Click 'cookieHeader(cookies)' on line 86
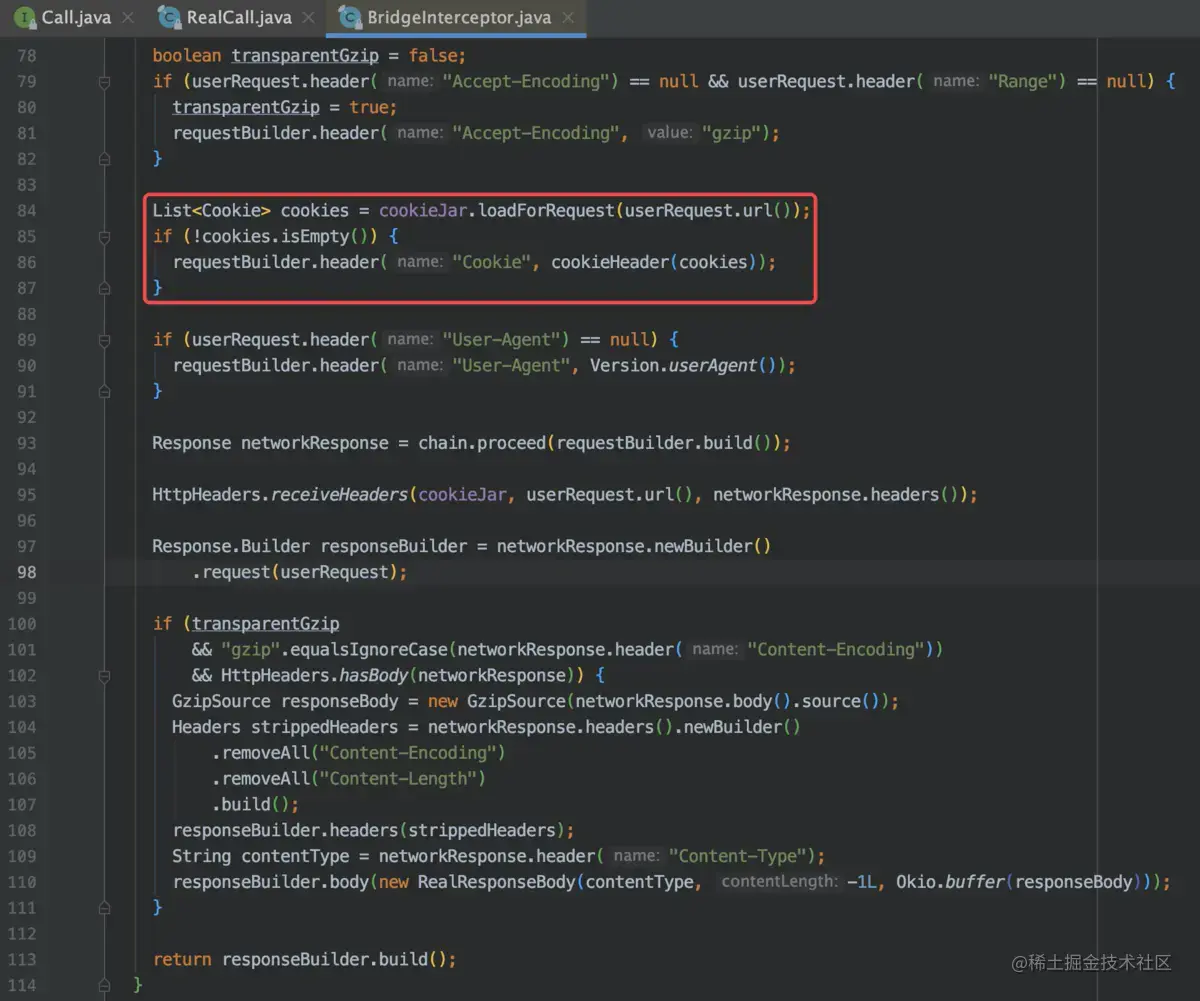The image size is (1200, 1001). [654, 262]
